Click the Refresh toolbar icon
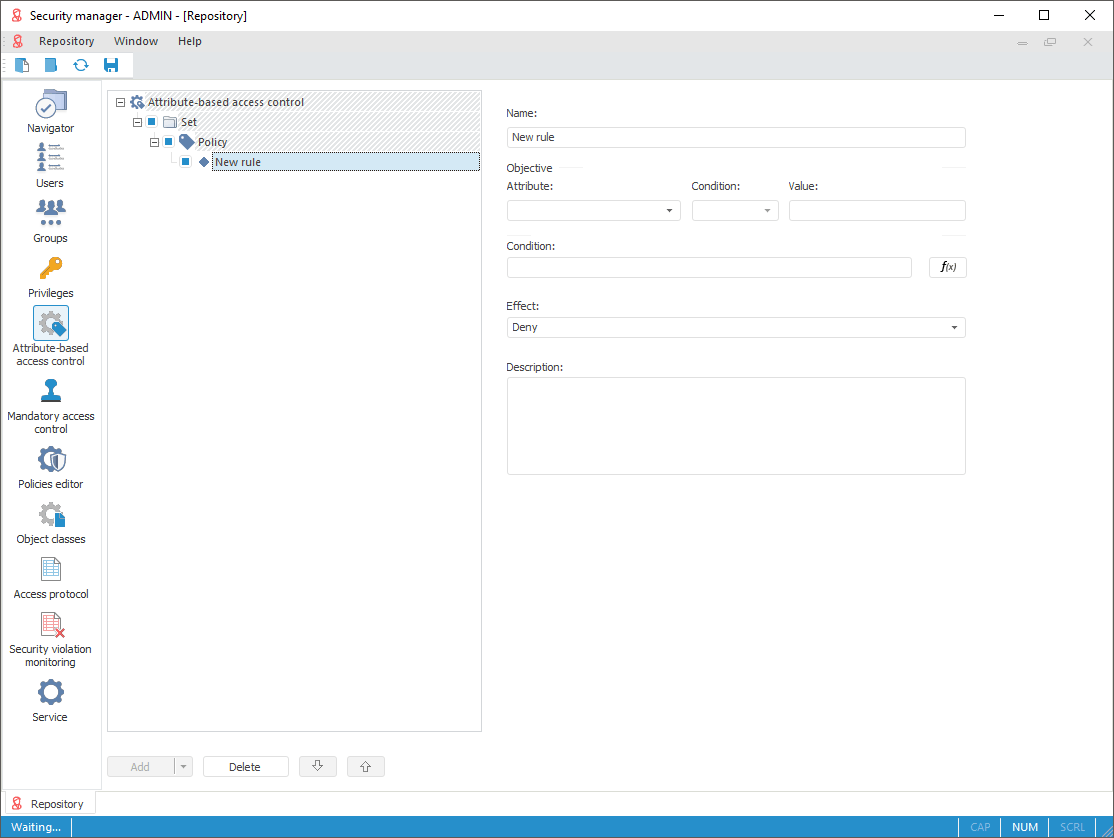 [x=81, y=65]
